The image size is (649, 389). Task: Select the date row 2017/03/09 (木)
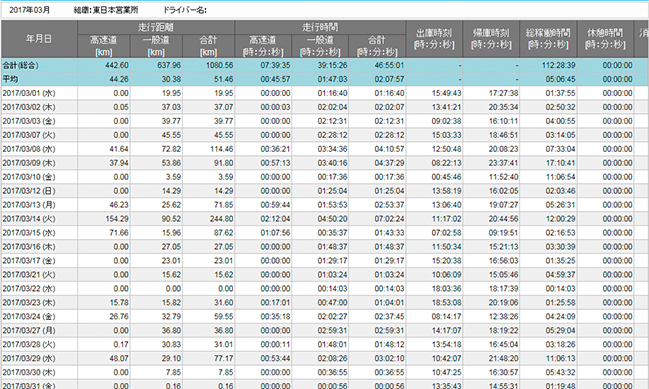(x=29, y=163)
